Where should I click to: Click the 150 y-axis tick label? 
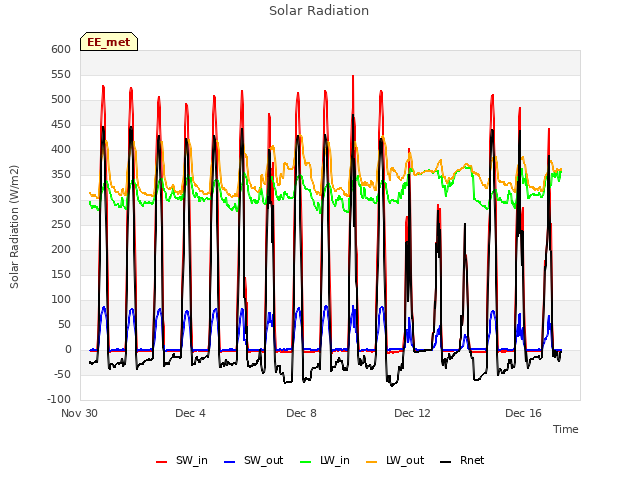click(x=61, y=275)
